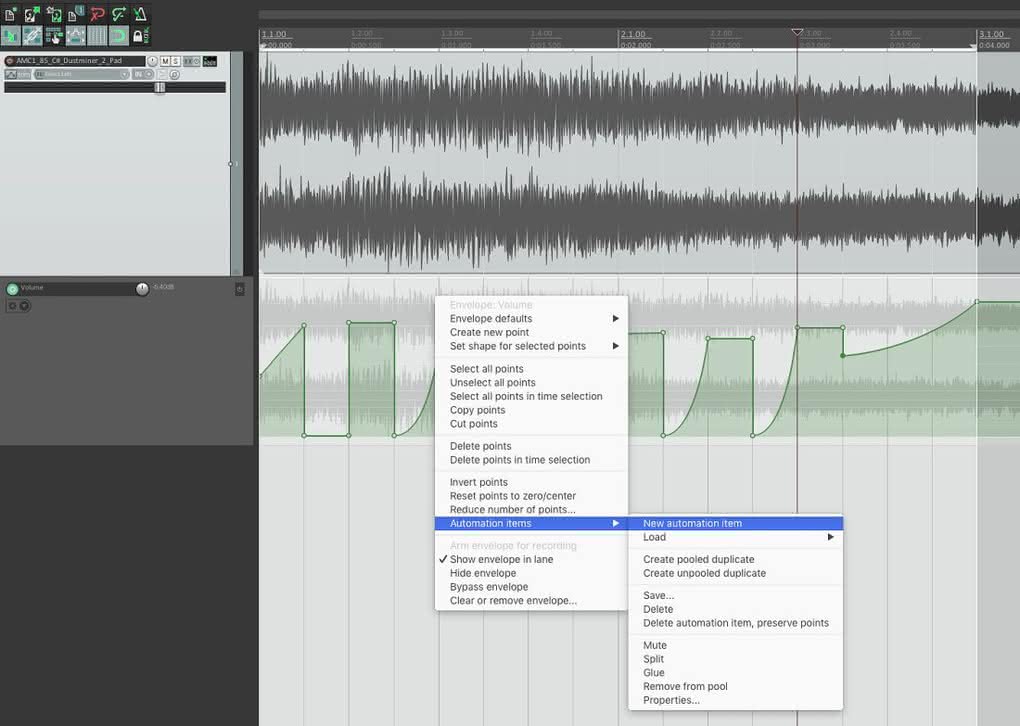Arm the Dustminer track for recording
This screenshot has width=1020, height=726.
point(9,61)
